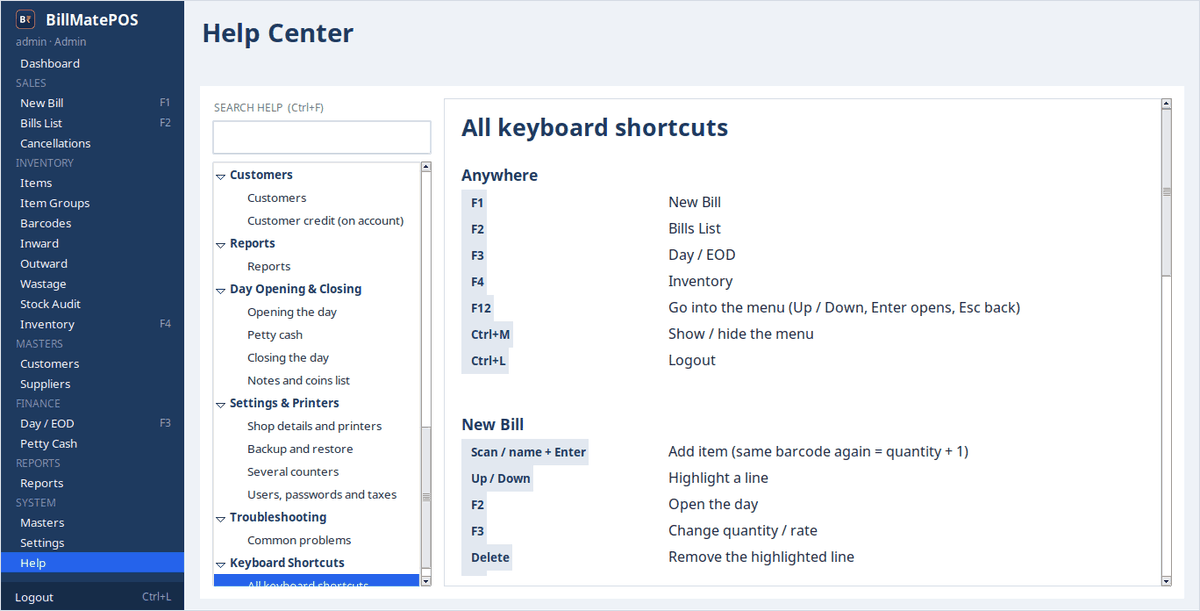Click the Help Center page title
Screen dimensions: 1200x611
point(278,33)
